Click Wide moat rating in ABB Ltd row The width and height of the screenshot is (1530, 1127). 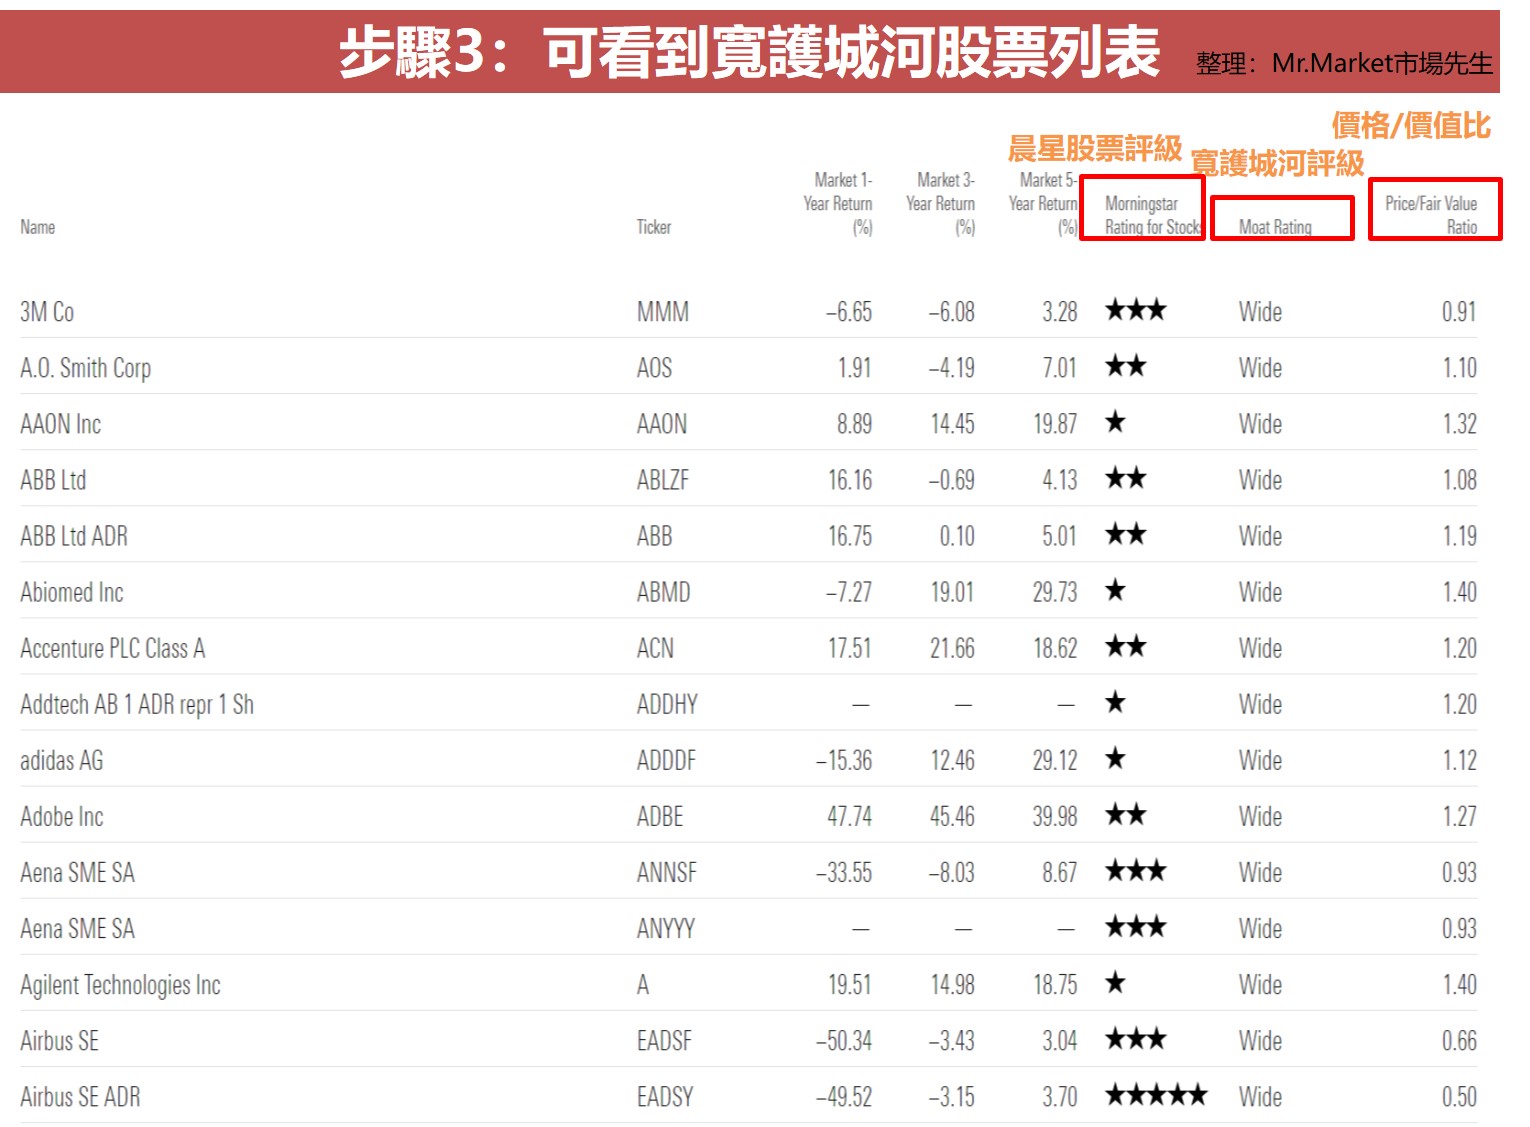pyautogui.click(x=1260, y=480)
